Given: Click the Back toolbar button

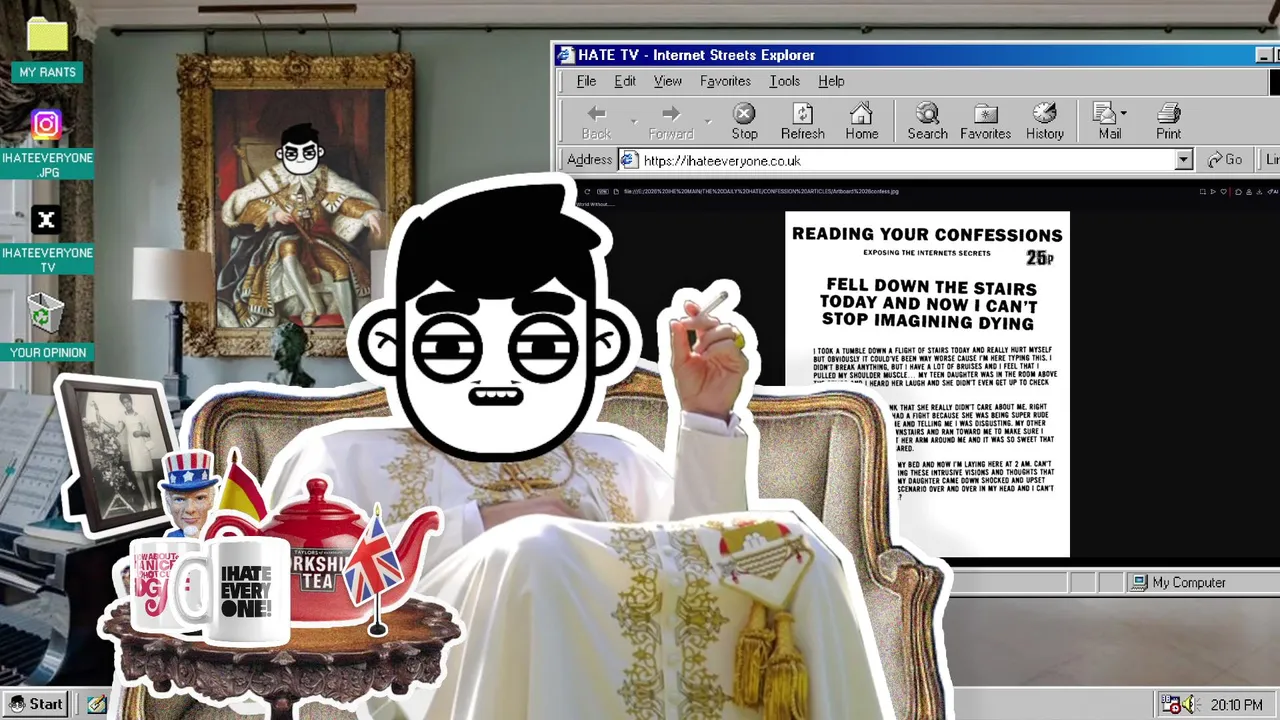Looking at the screenshot, I should (596, 122).
